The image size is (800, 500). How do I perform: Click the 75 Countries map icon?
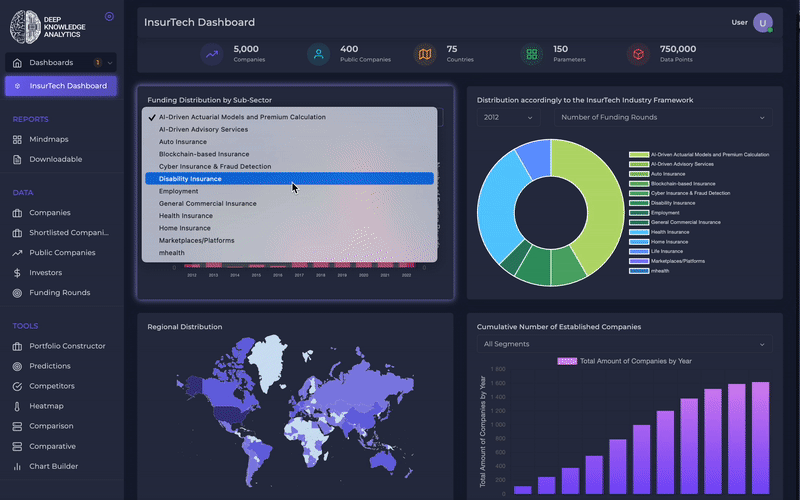pos(425,54)
